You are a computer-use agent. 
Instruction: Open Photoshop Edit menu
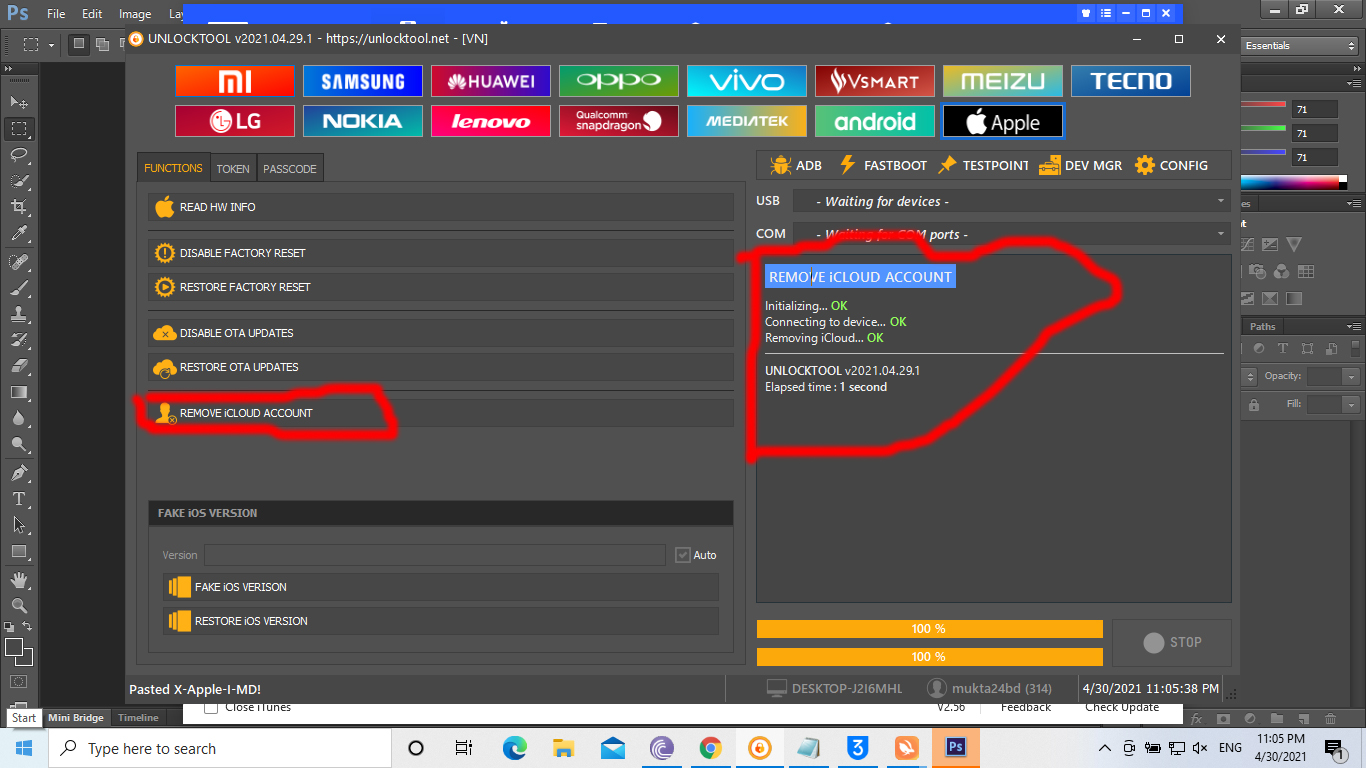pyautogui.click(x=92, y=14)
